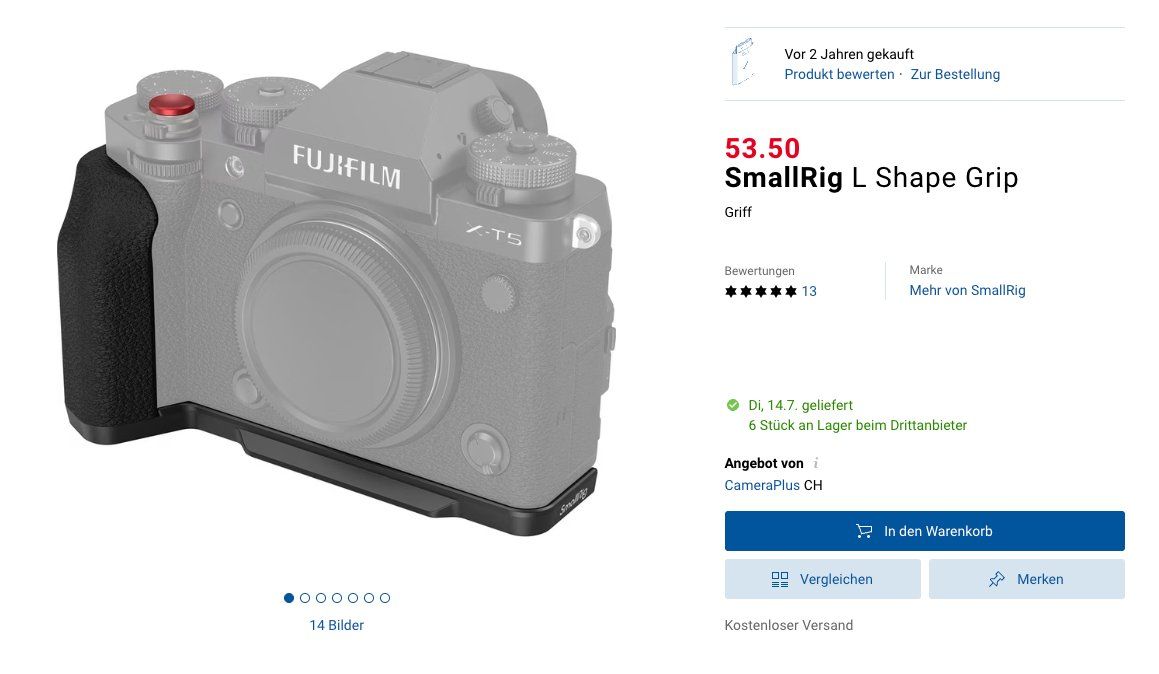Add item with In den Warenkorb button
The image size is (1159, 674).
[x=924, y=531]
